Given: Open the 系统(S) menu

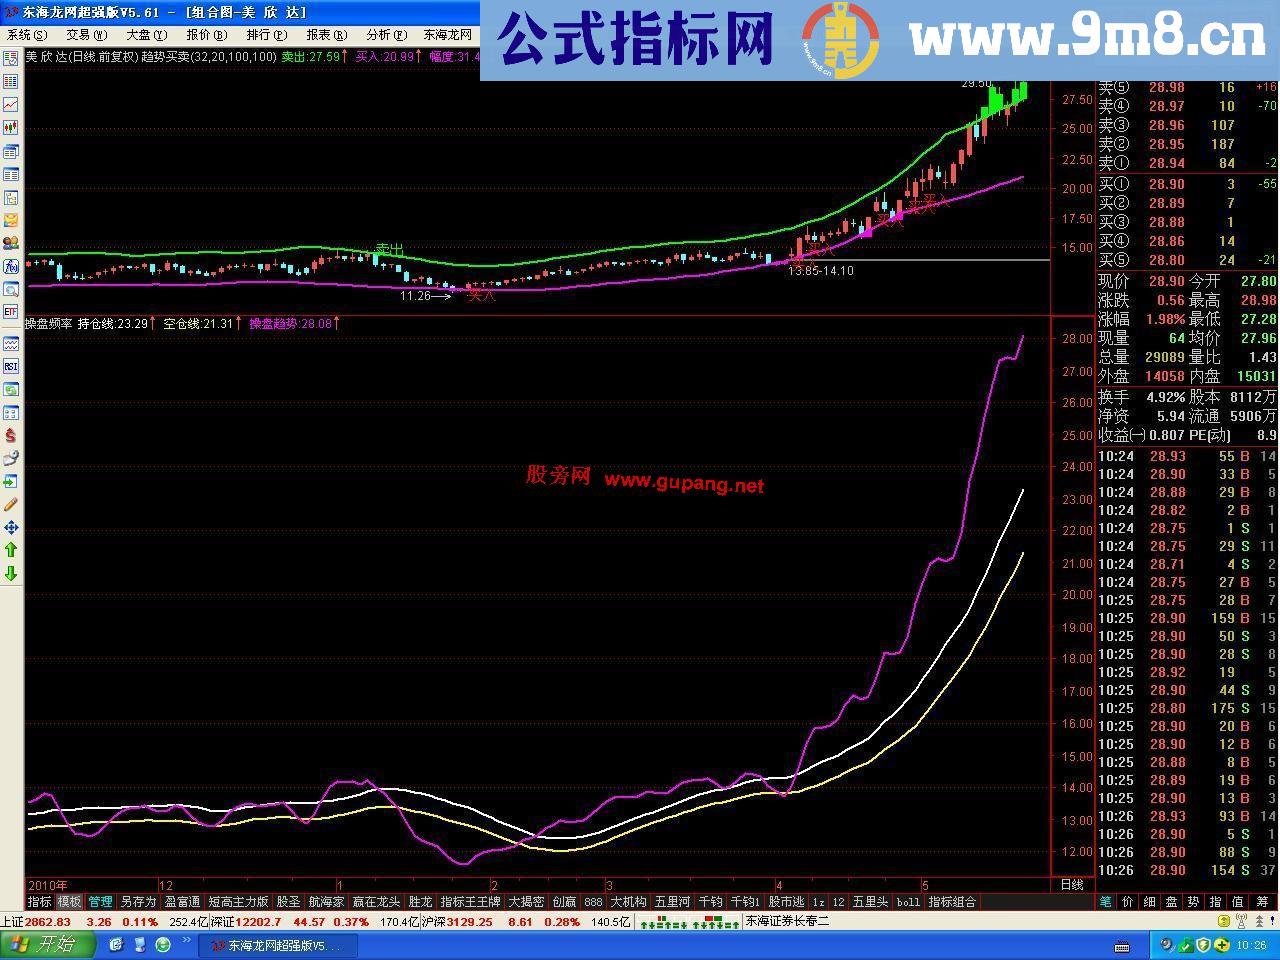Looking at the screenshot, I should (27, 35).
